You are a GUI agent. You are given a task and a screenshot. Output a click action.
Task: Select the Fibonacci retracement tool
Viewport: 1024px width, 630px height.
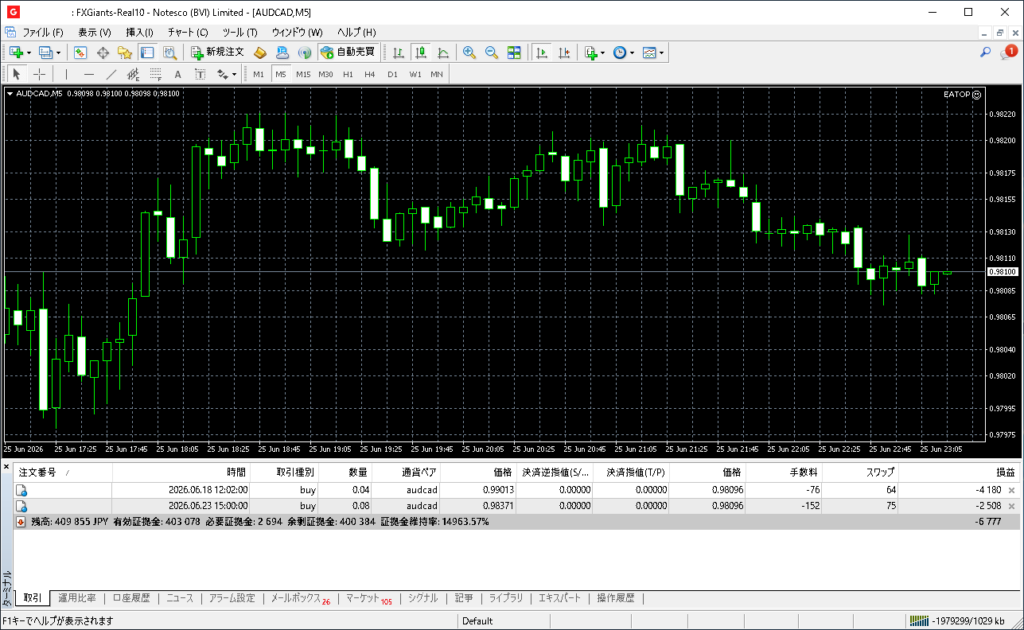pyautogui.click(x=155, y=74)
